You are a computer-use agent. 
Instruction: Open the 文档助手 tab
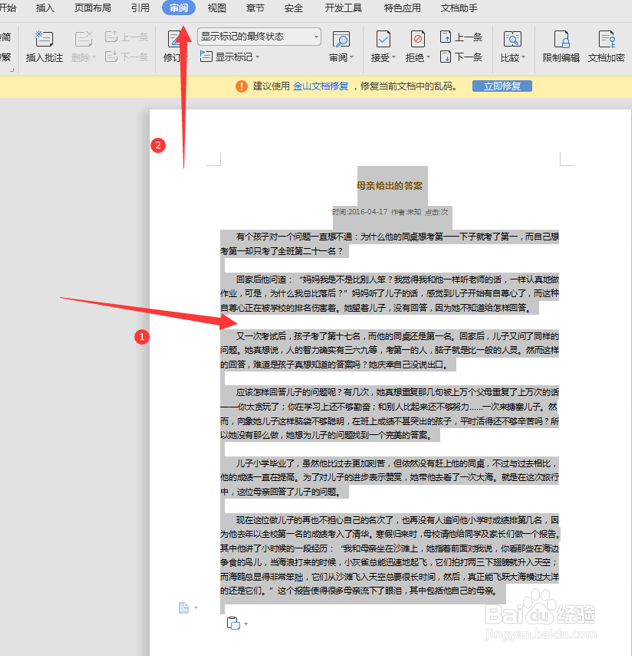(x=459, y=8)
